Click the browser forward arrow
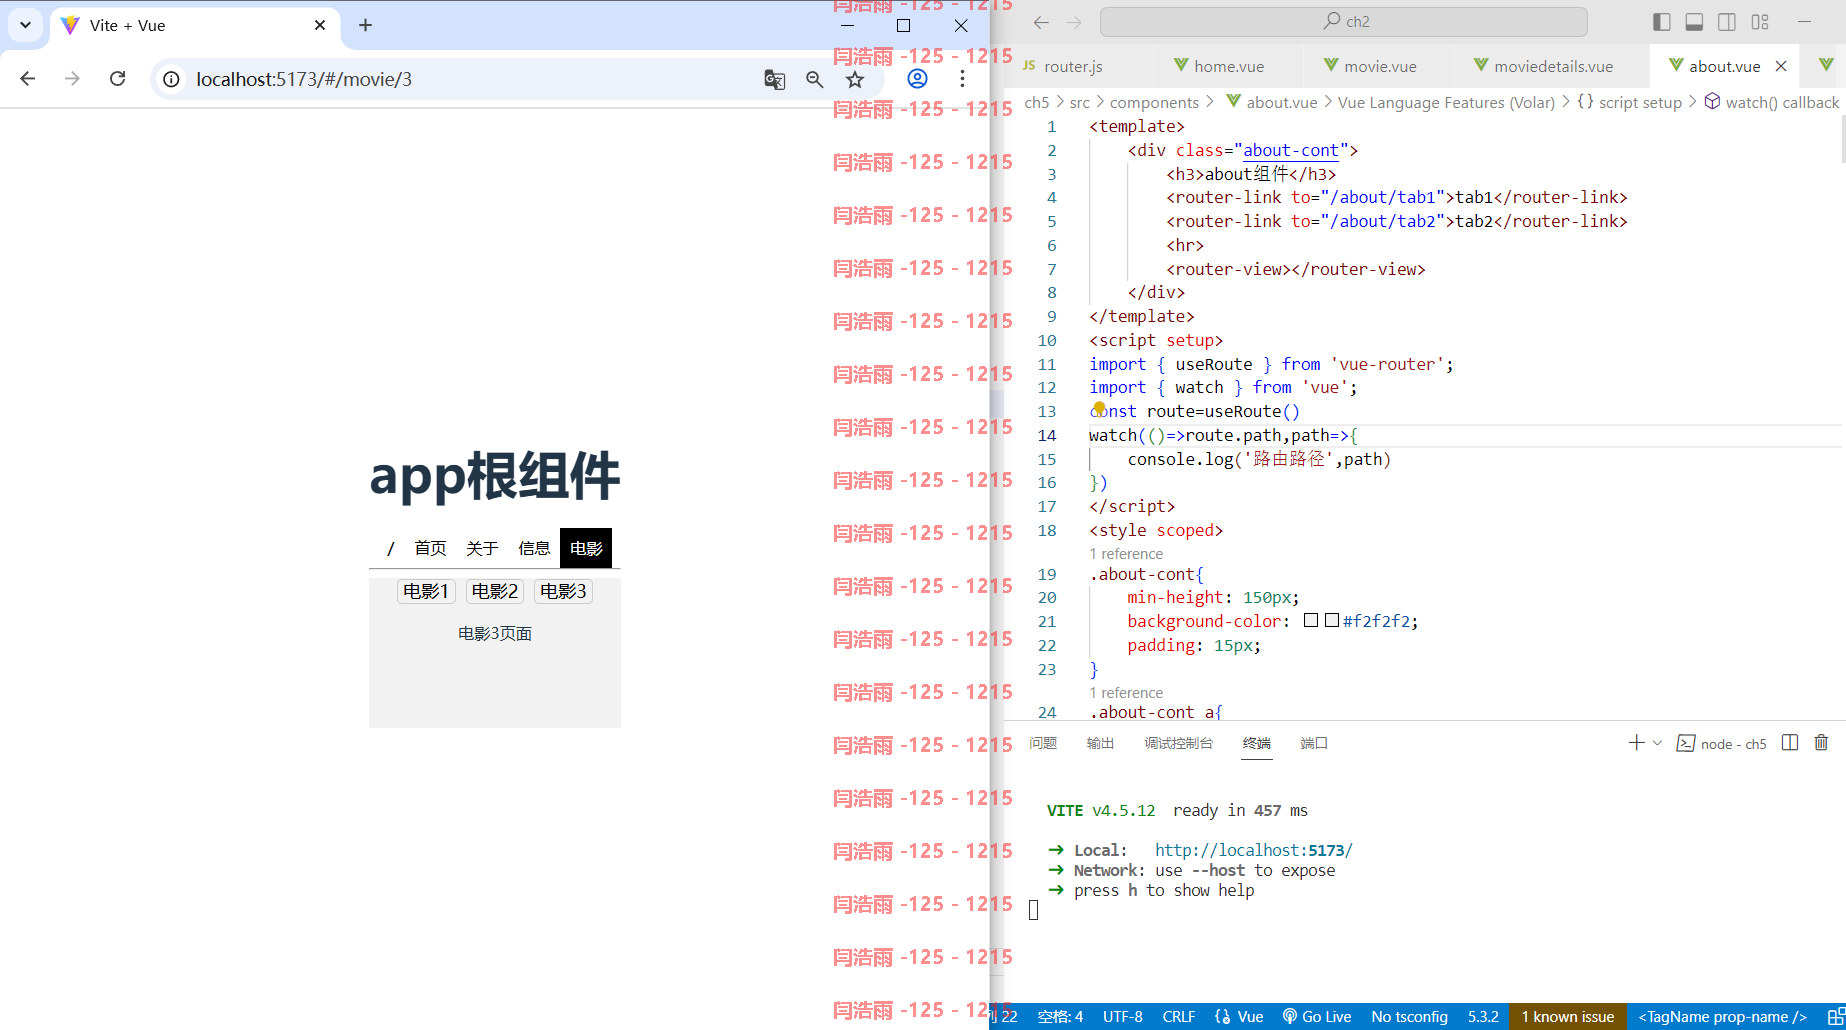 pyautogui.click(x=72, y=79)
